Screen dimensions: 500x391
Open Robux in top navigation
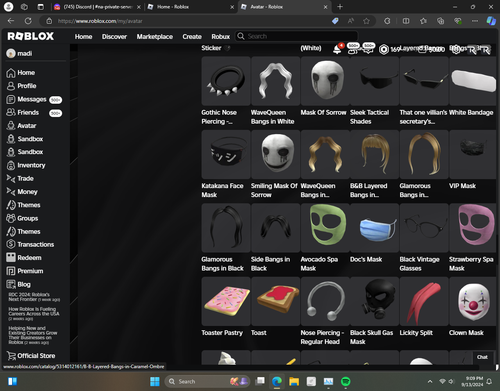(x=221, y=37)
